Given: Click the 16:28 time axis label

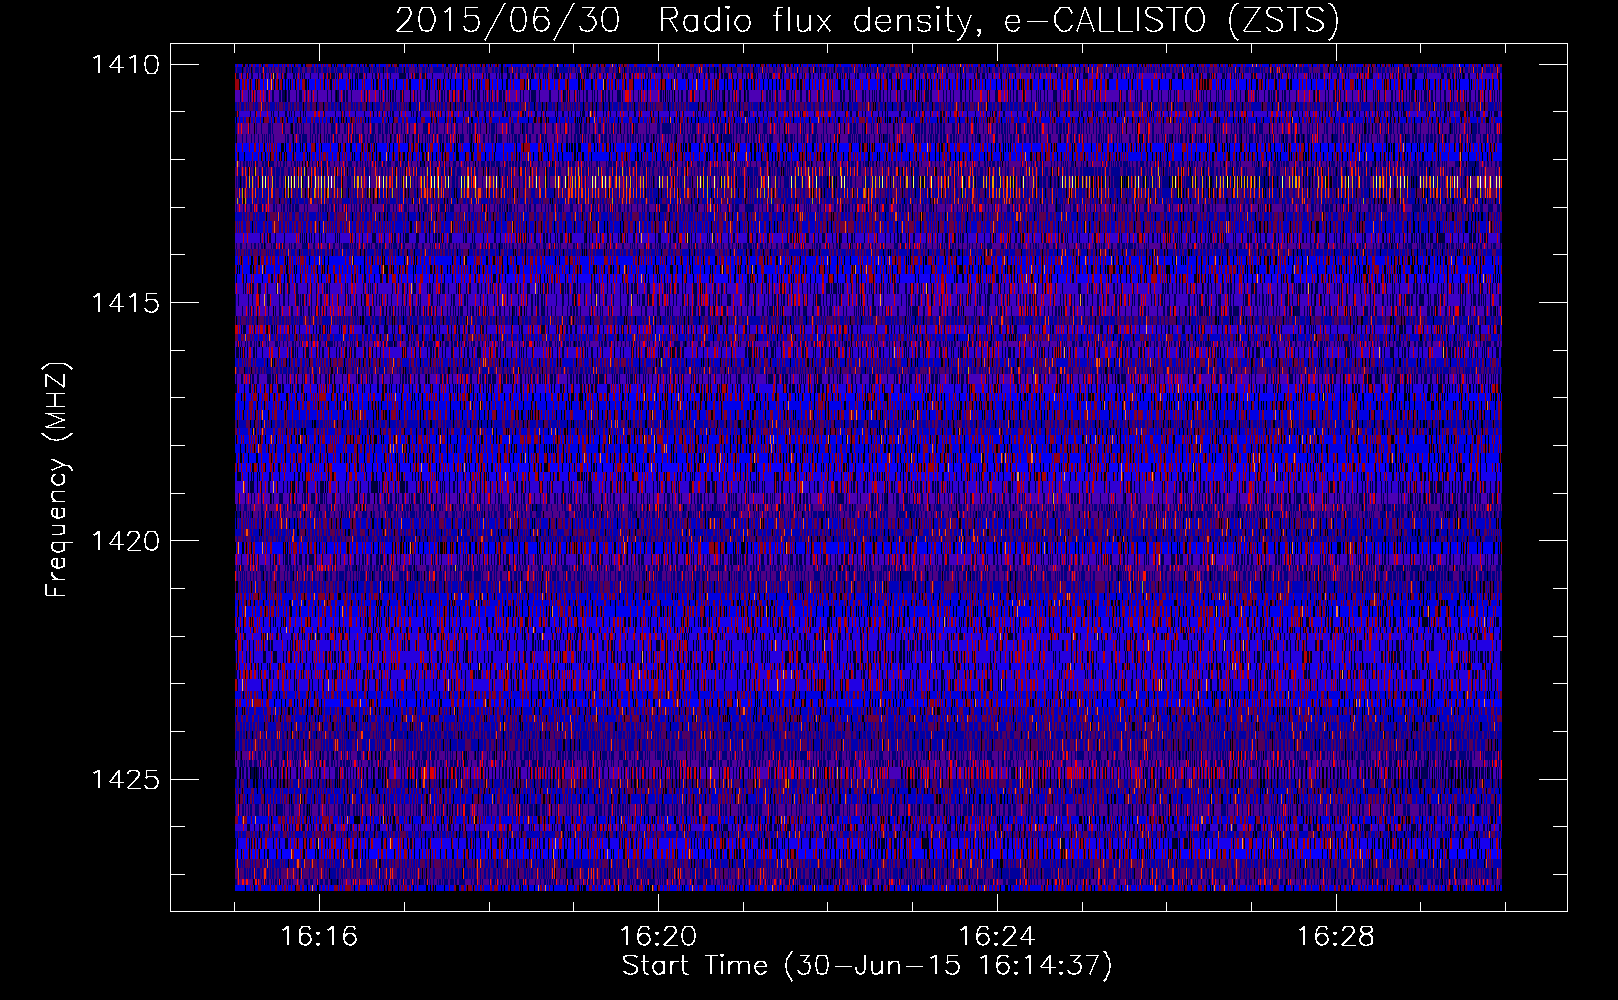Looking at the screenshot, I should coord(1336,937).
